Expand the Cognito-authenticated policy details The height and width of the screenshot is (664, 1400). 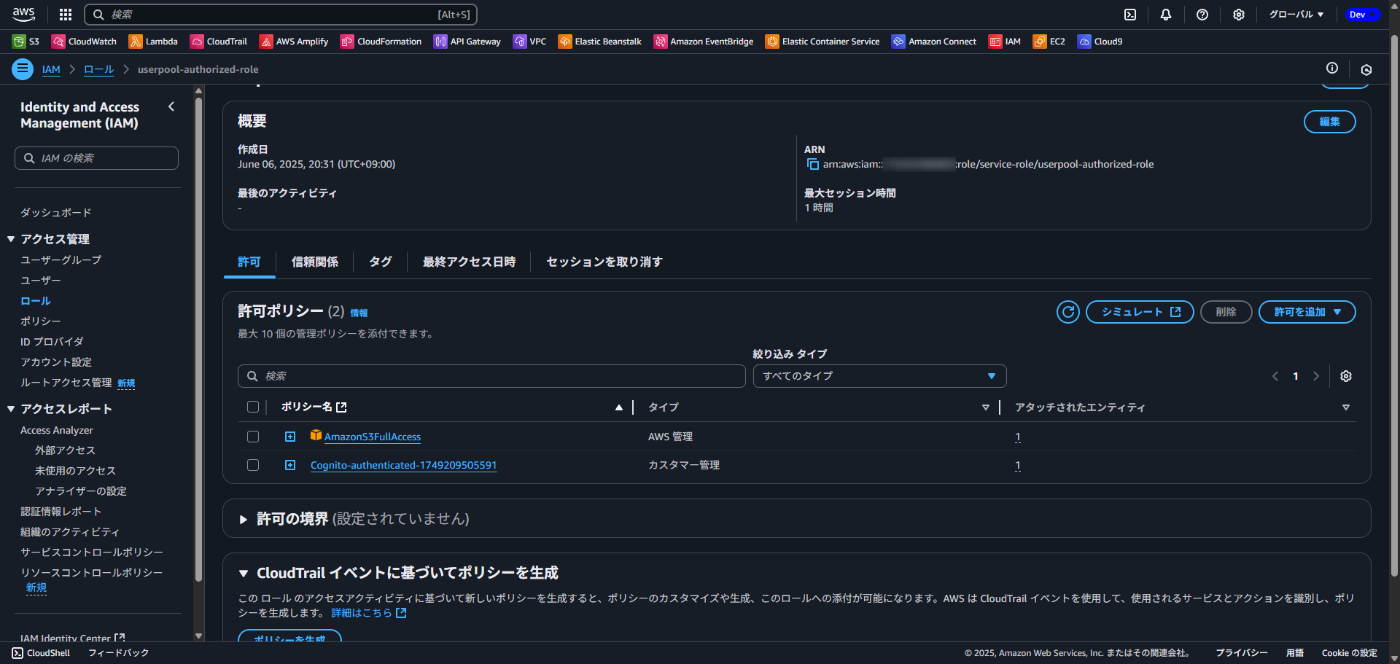click(290, 465)
